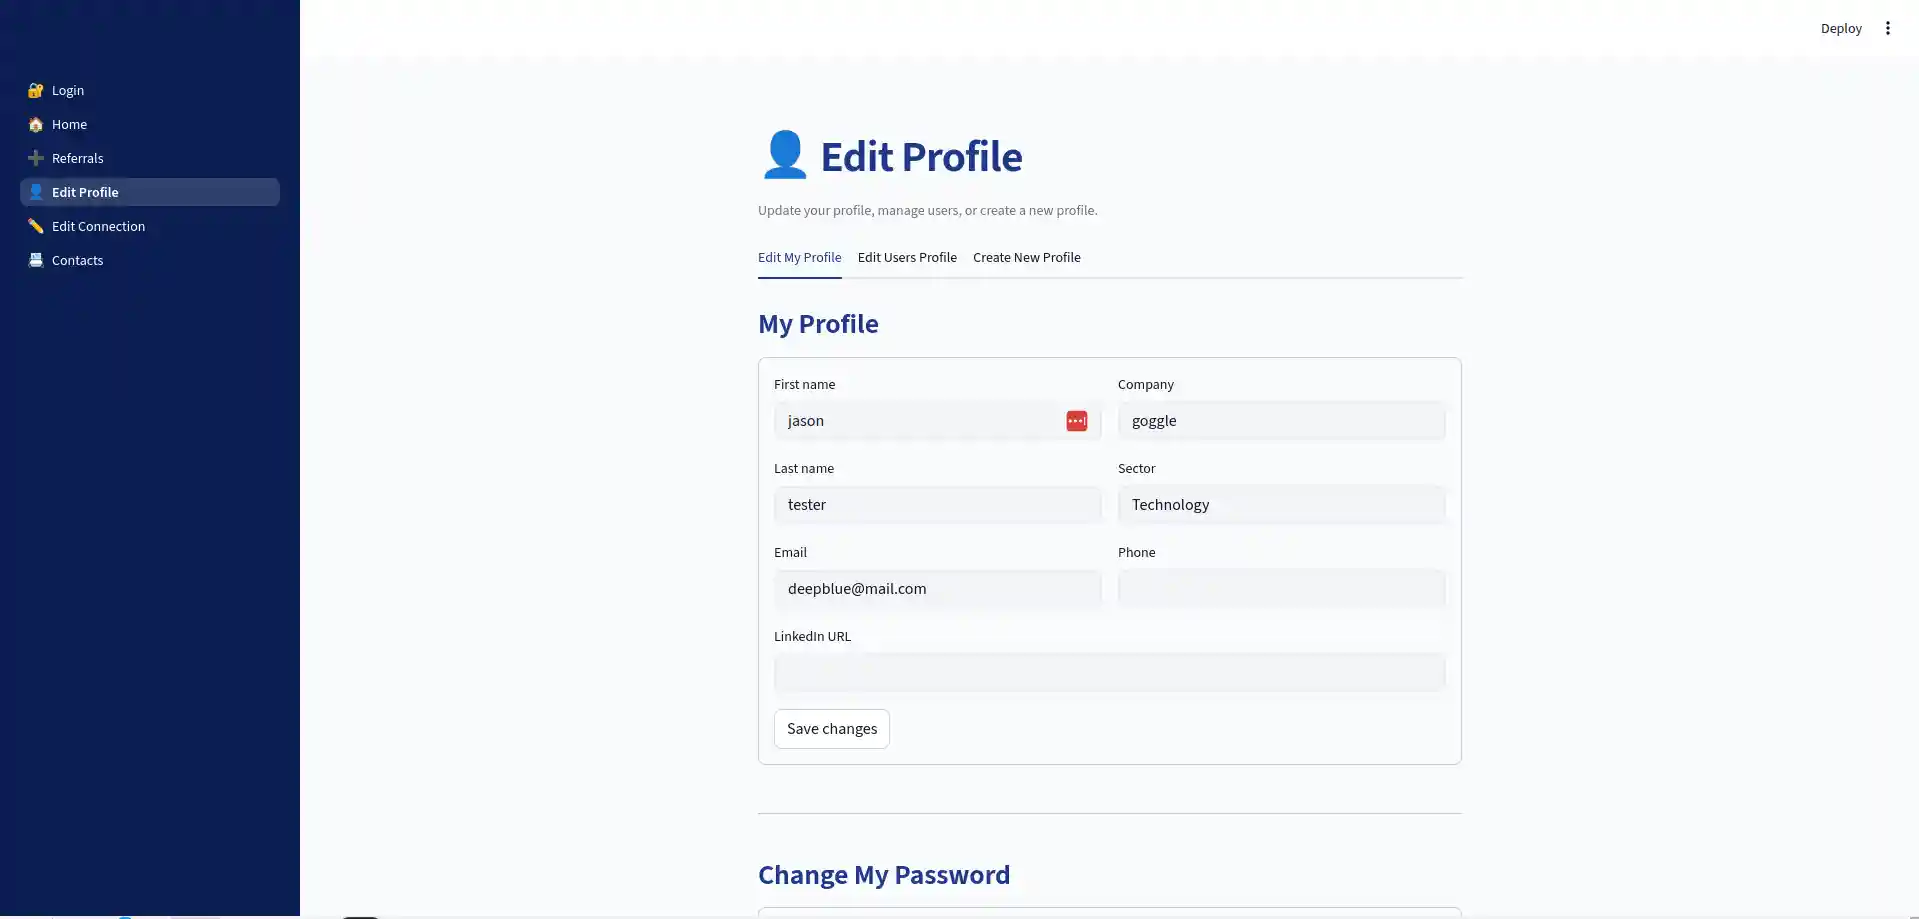
Task: Open the three-dot overflow menu
Action: [1888, 28]
